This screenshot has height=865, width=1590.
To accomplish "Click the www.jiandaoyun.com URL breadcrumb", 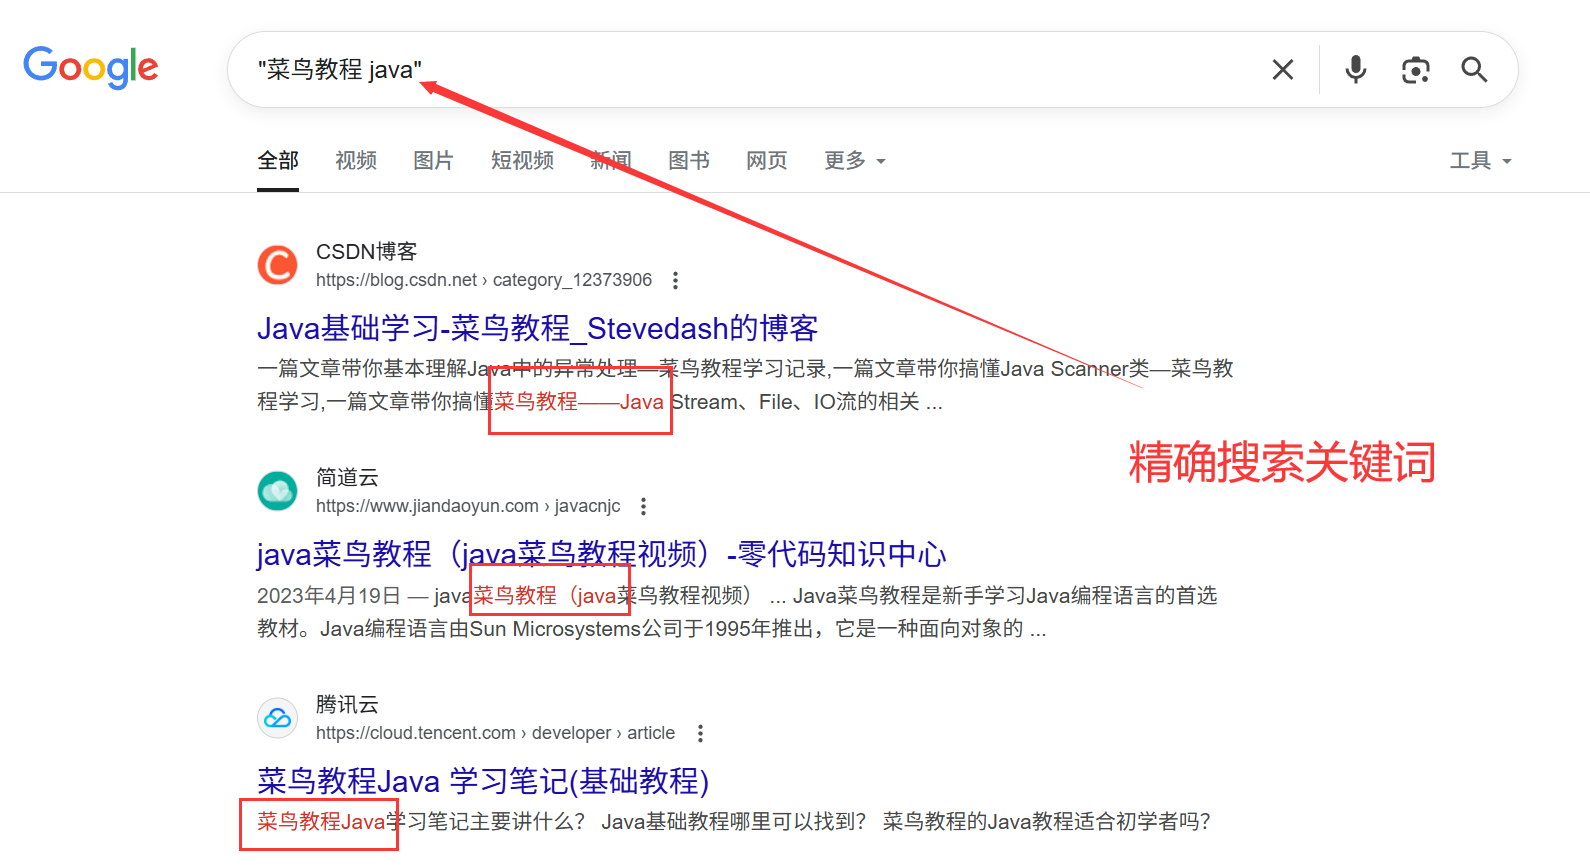I will 468,506.
